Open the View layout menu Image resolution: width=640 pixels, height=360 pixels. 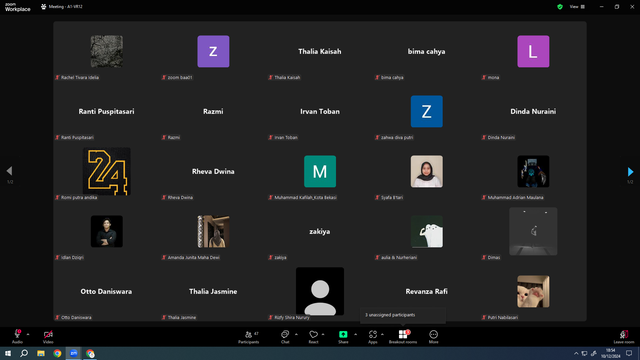tap(577, 7)
